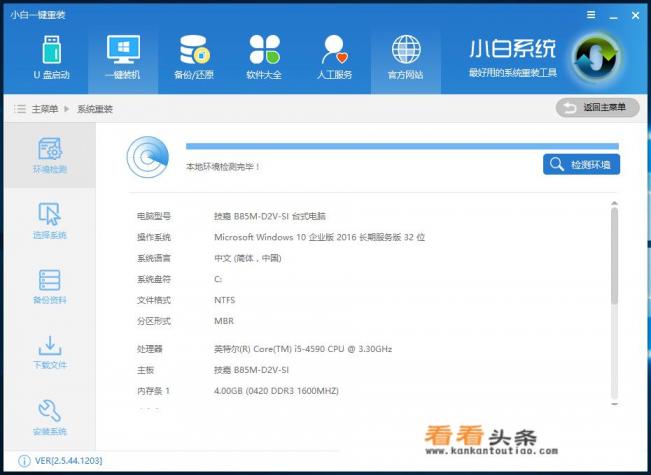Click 主菜单 in the breadcrumb
This screenshot has height=475, width=651.
click(x=44, y=109)
